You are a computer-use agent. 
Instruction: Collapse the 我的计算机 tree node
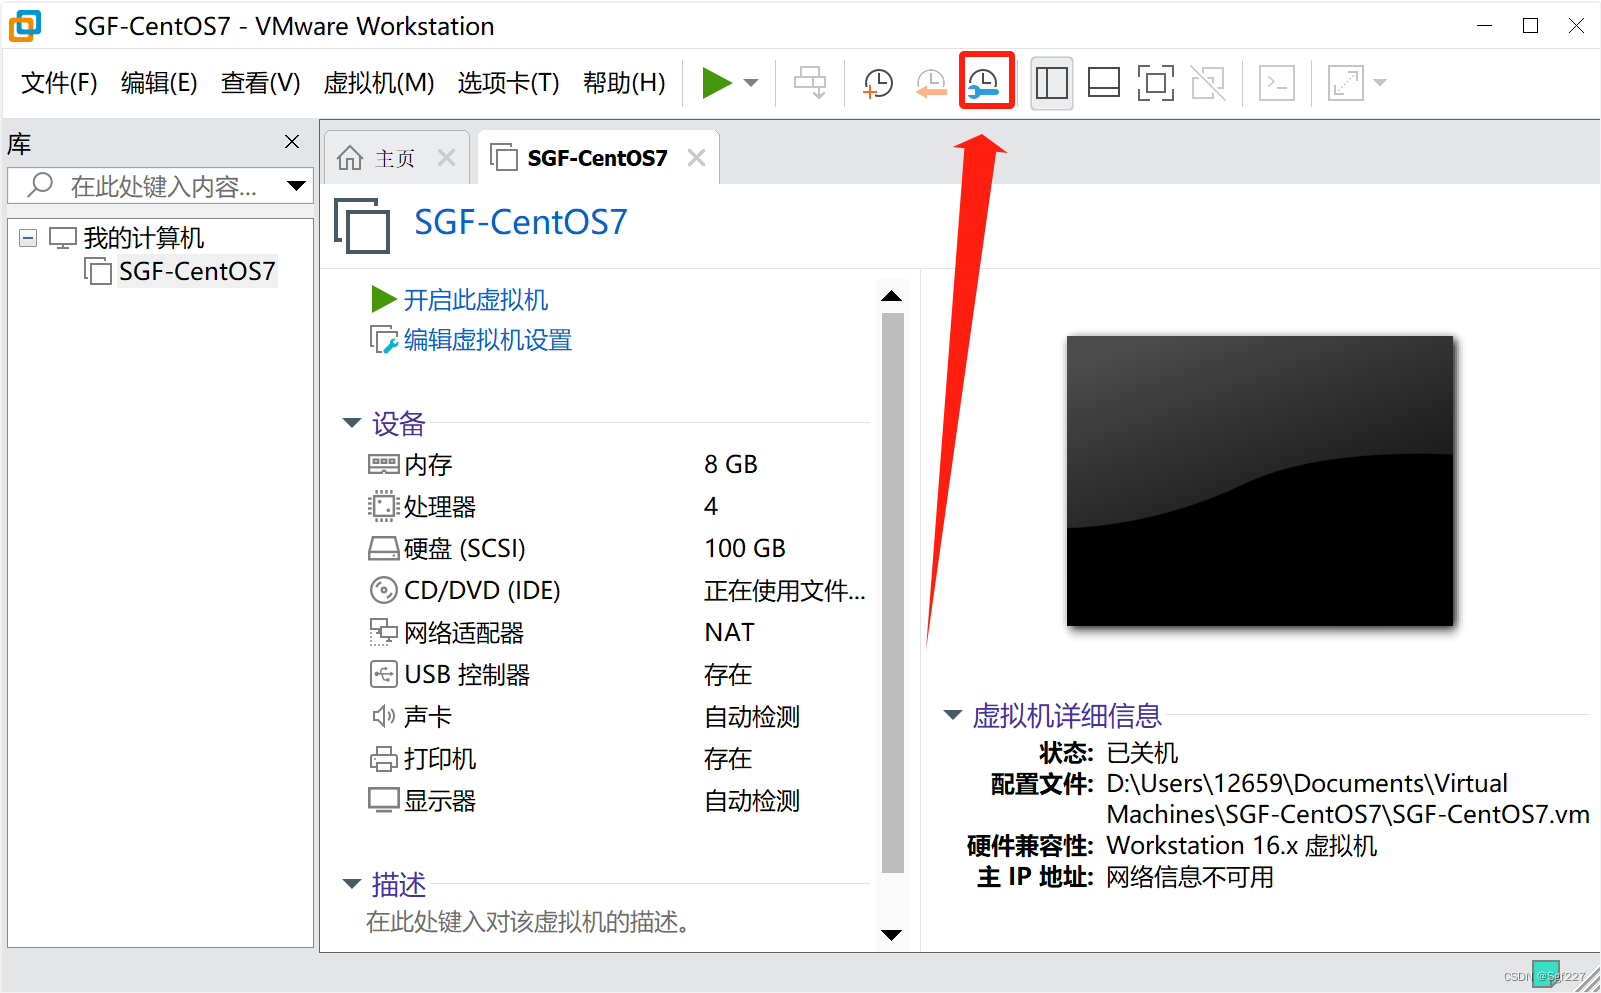pyautogui.click(x=28, y=238)
